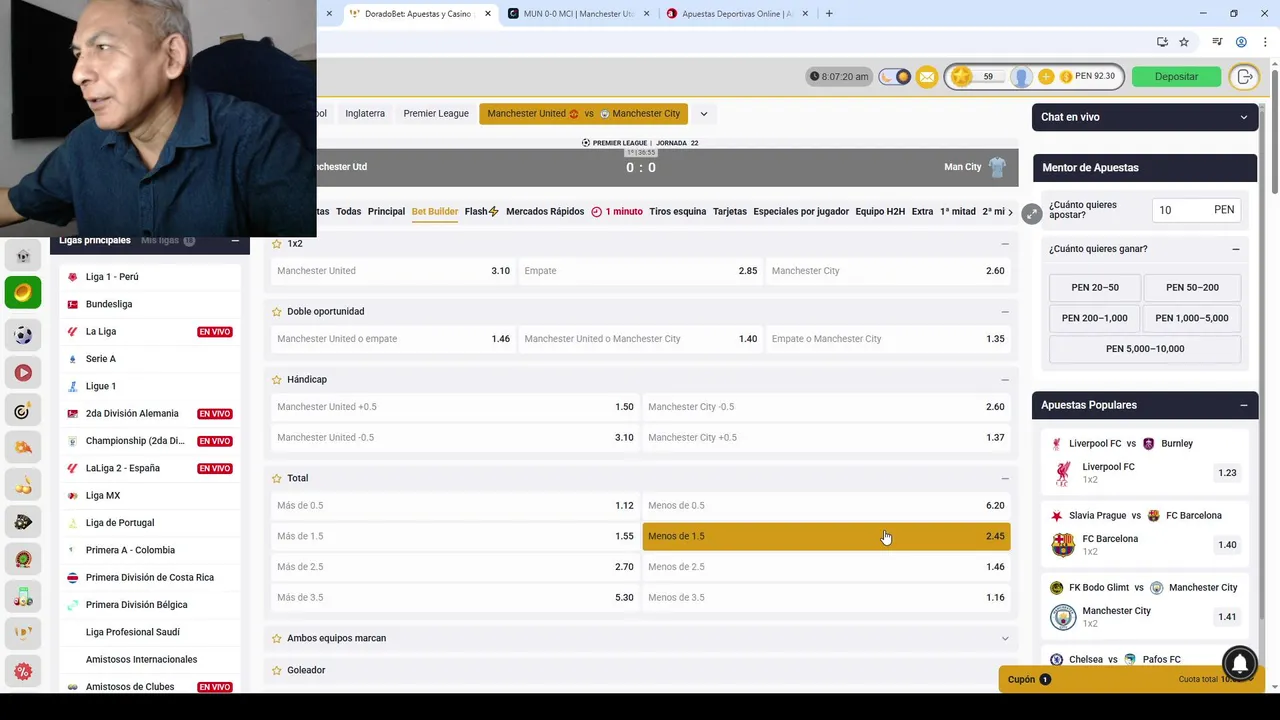Viewport: 1280px width, 720px height.
Task: Collapse the Chat en vivo panel
Action: click(x=1243, y=117)
